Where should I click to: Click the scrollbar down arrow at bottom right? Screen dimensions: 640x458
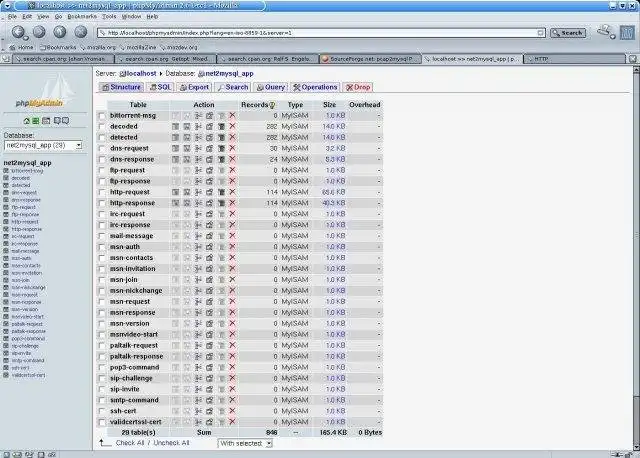pos(636,447)
